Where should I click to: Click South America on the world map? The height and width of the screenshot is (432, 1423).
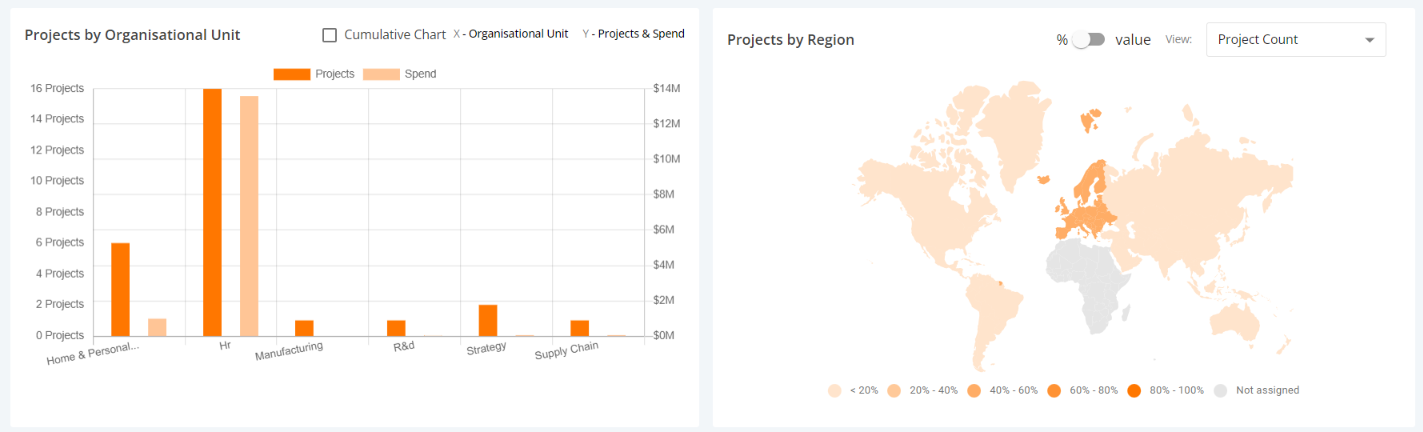992,313
